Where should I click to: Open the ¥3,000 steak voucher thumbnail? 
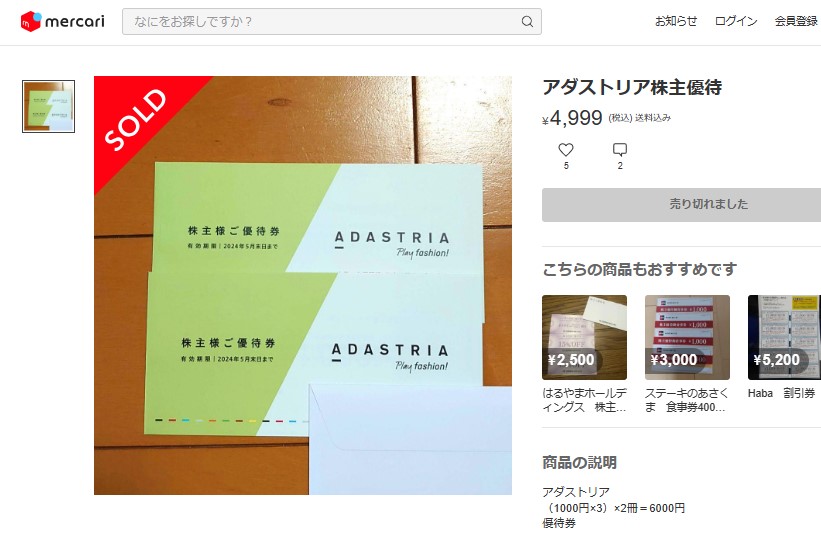687,337
